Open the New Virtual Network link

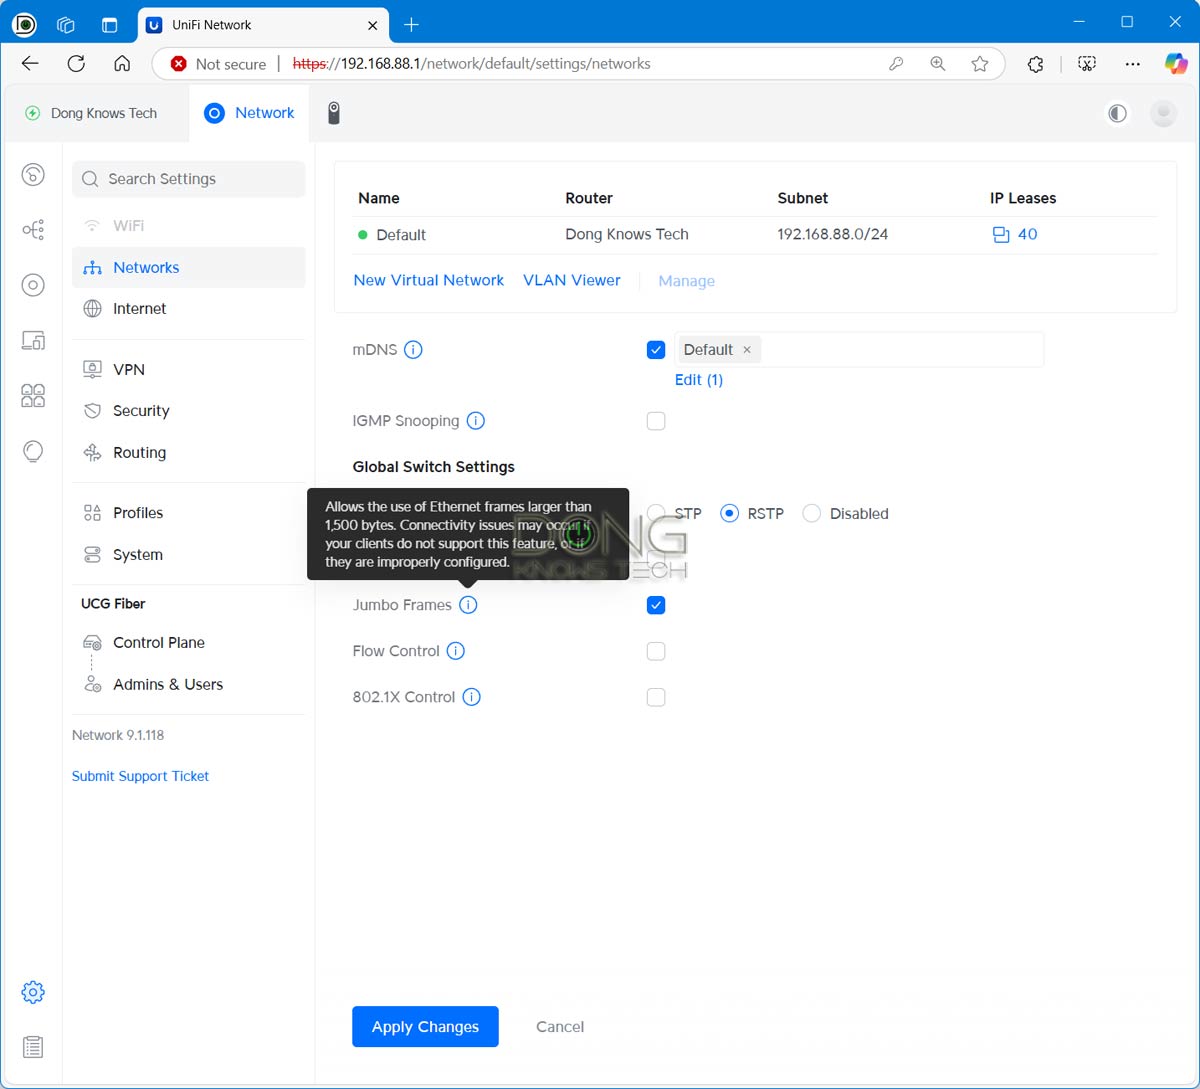click(x=428, y=280)
